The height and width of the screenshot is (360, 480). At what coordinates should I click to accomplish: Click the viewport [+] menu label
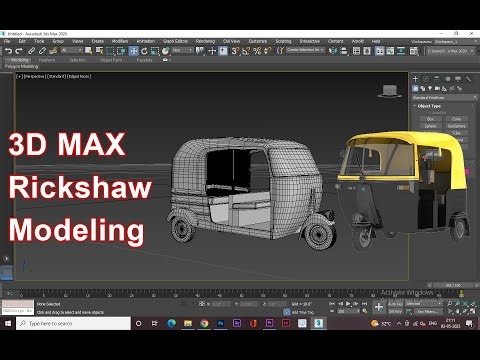point(20,76)
